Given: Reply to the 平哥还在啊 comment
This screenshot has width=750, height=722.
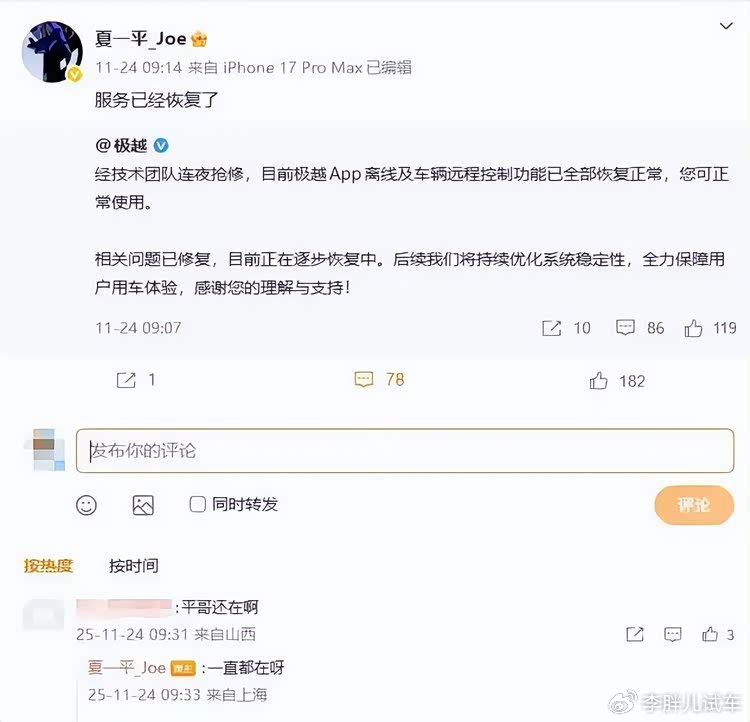Looking at the screenshot, I should pyautogui.click(x=673, y=634).
